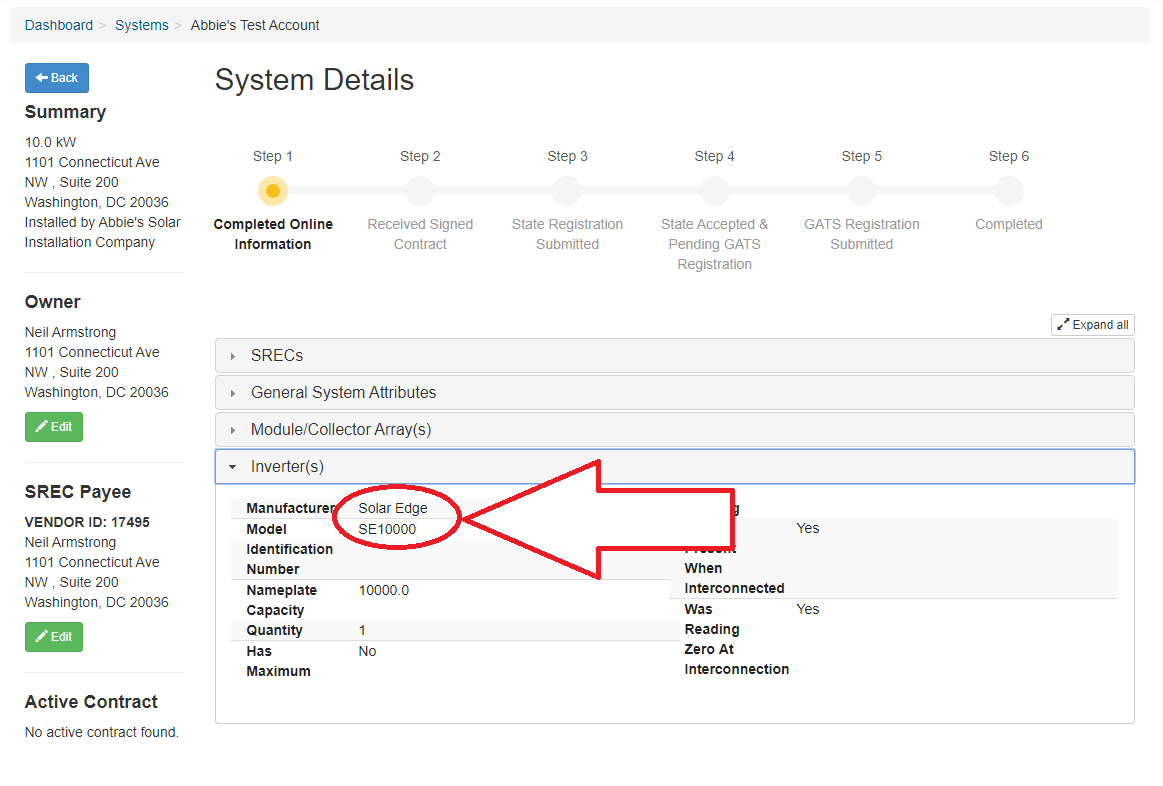Click the Step 2 progress circle

click(420, 190)
